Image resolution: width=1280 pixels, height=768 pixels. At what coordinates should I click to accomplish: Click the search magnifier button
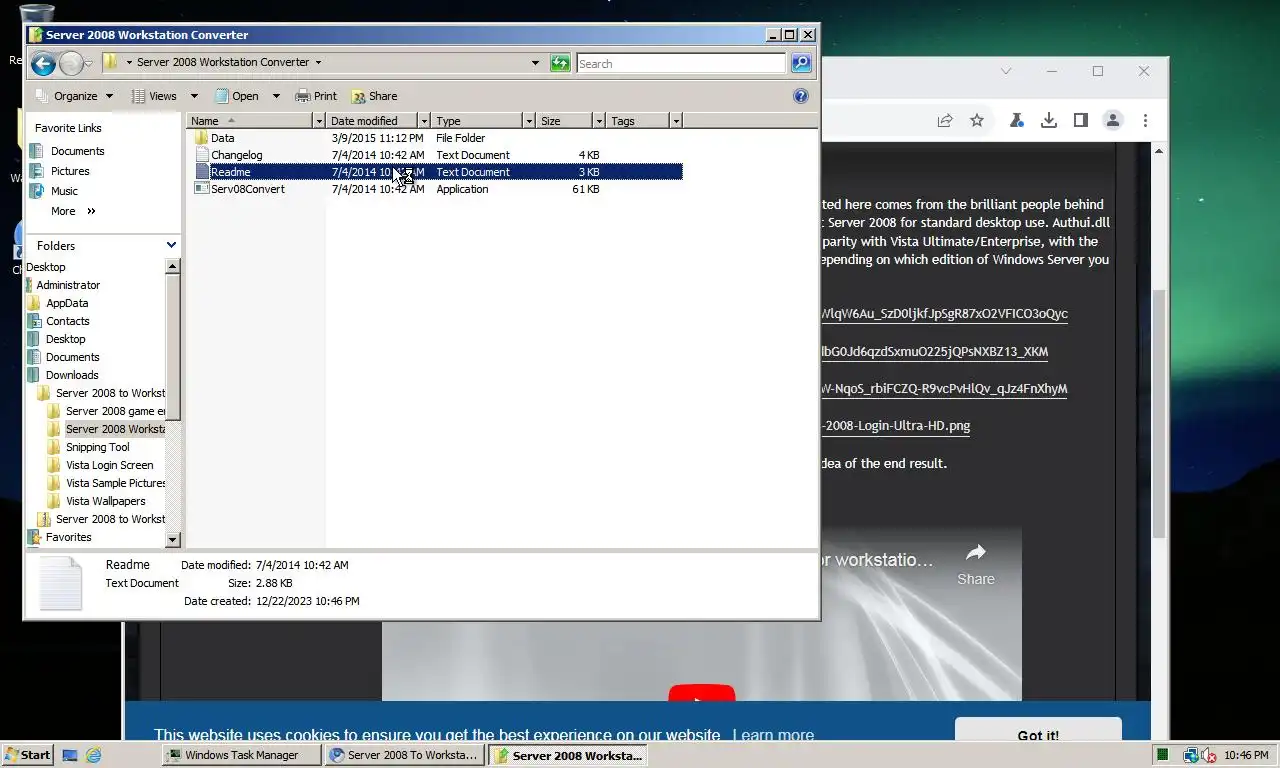tap(801, 63)
